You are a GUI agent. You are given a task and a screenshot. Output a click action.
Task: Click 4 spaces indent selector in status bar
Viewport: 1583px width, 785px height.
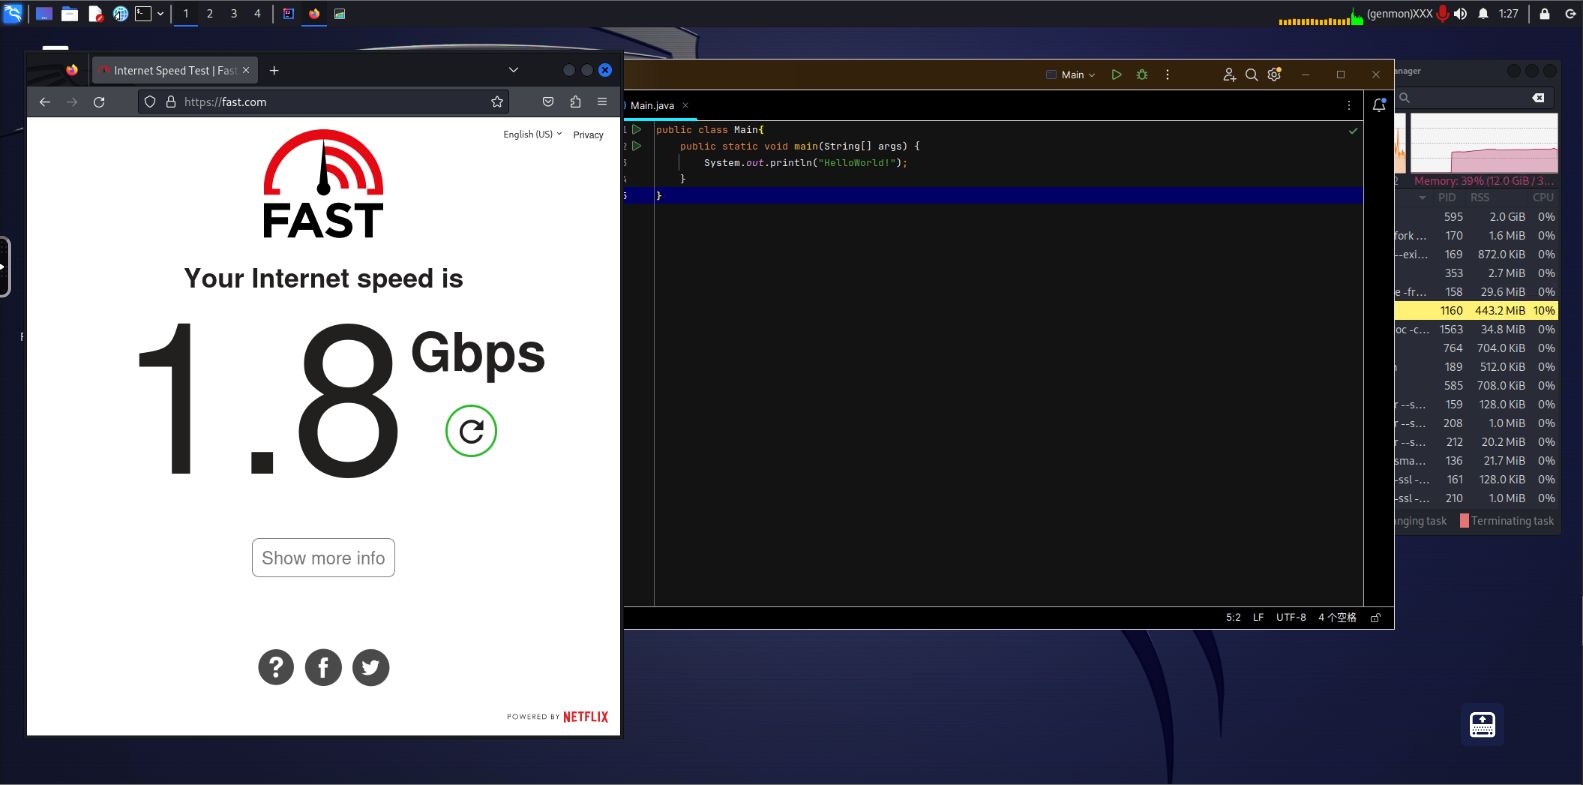(1337, 618)
